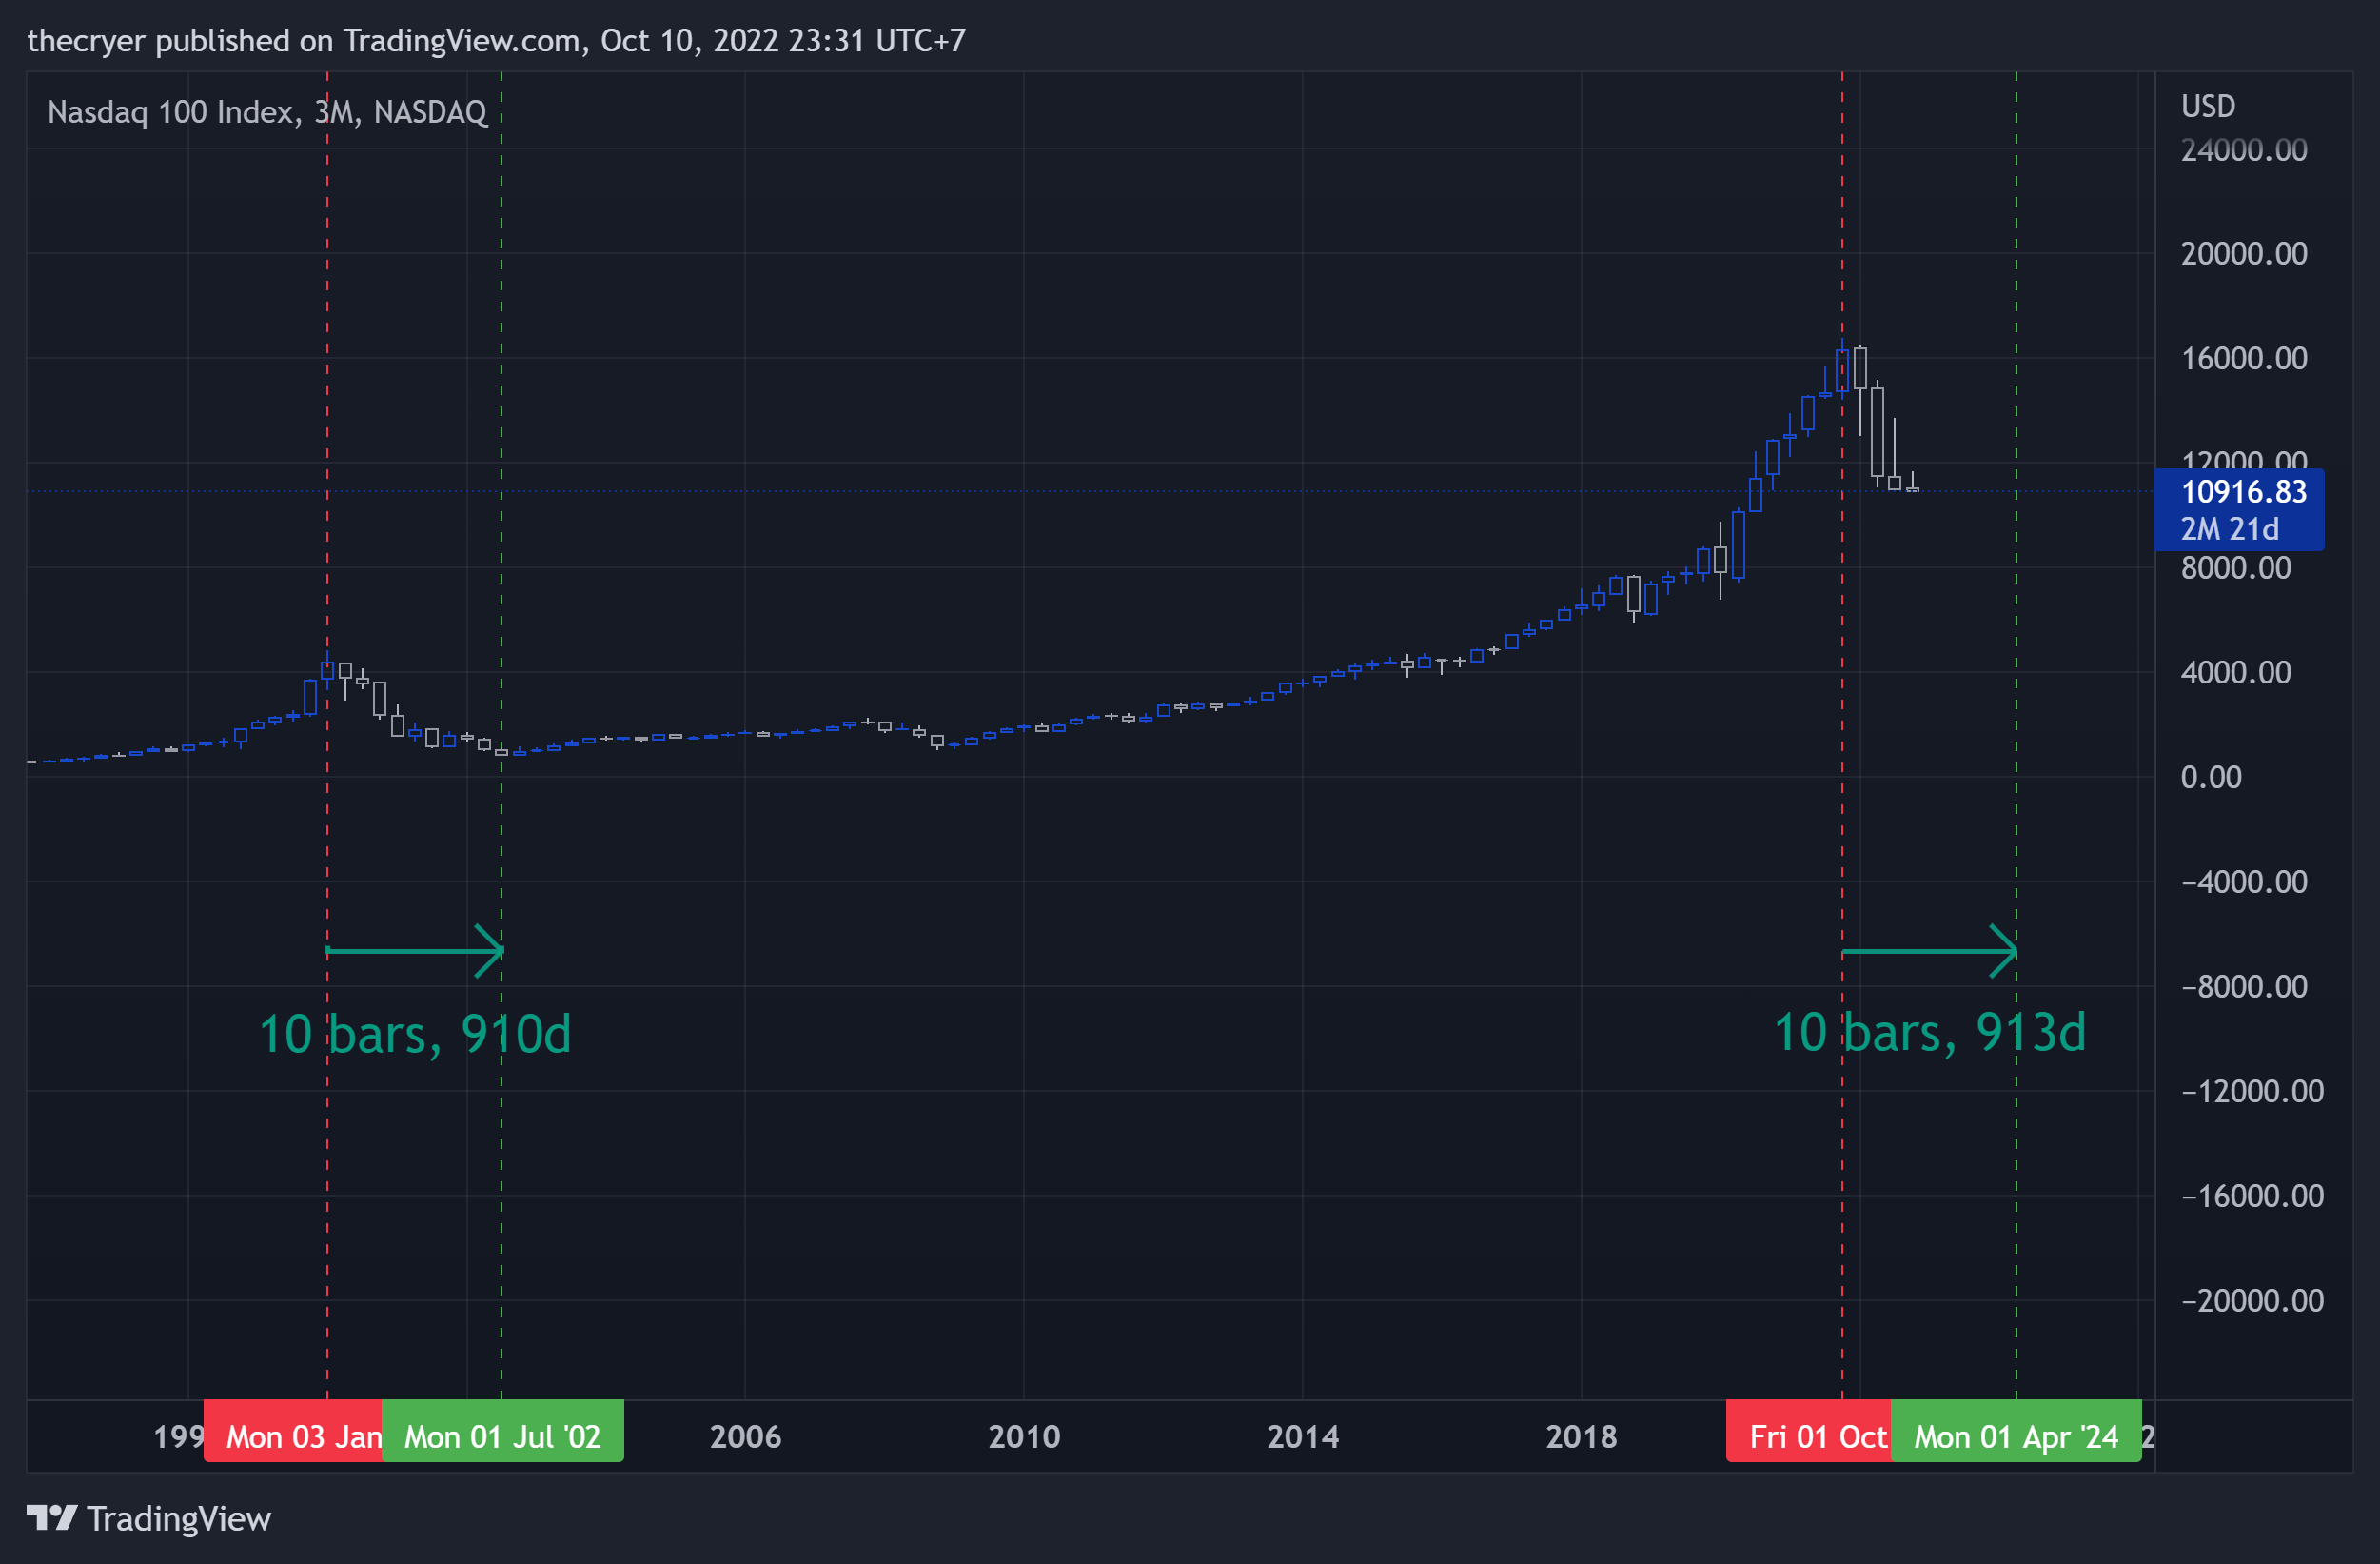Click the '2M 21d' countdown label
The image size is (2380, 1564).
pos(2229,528)
